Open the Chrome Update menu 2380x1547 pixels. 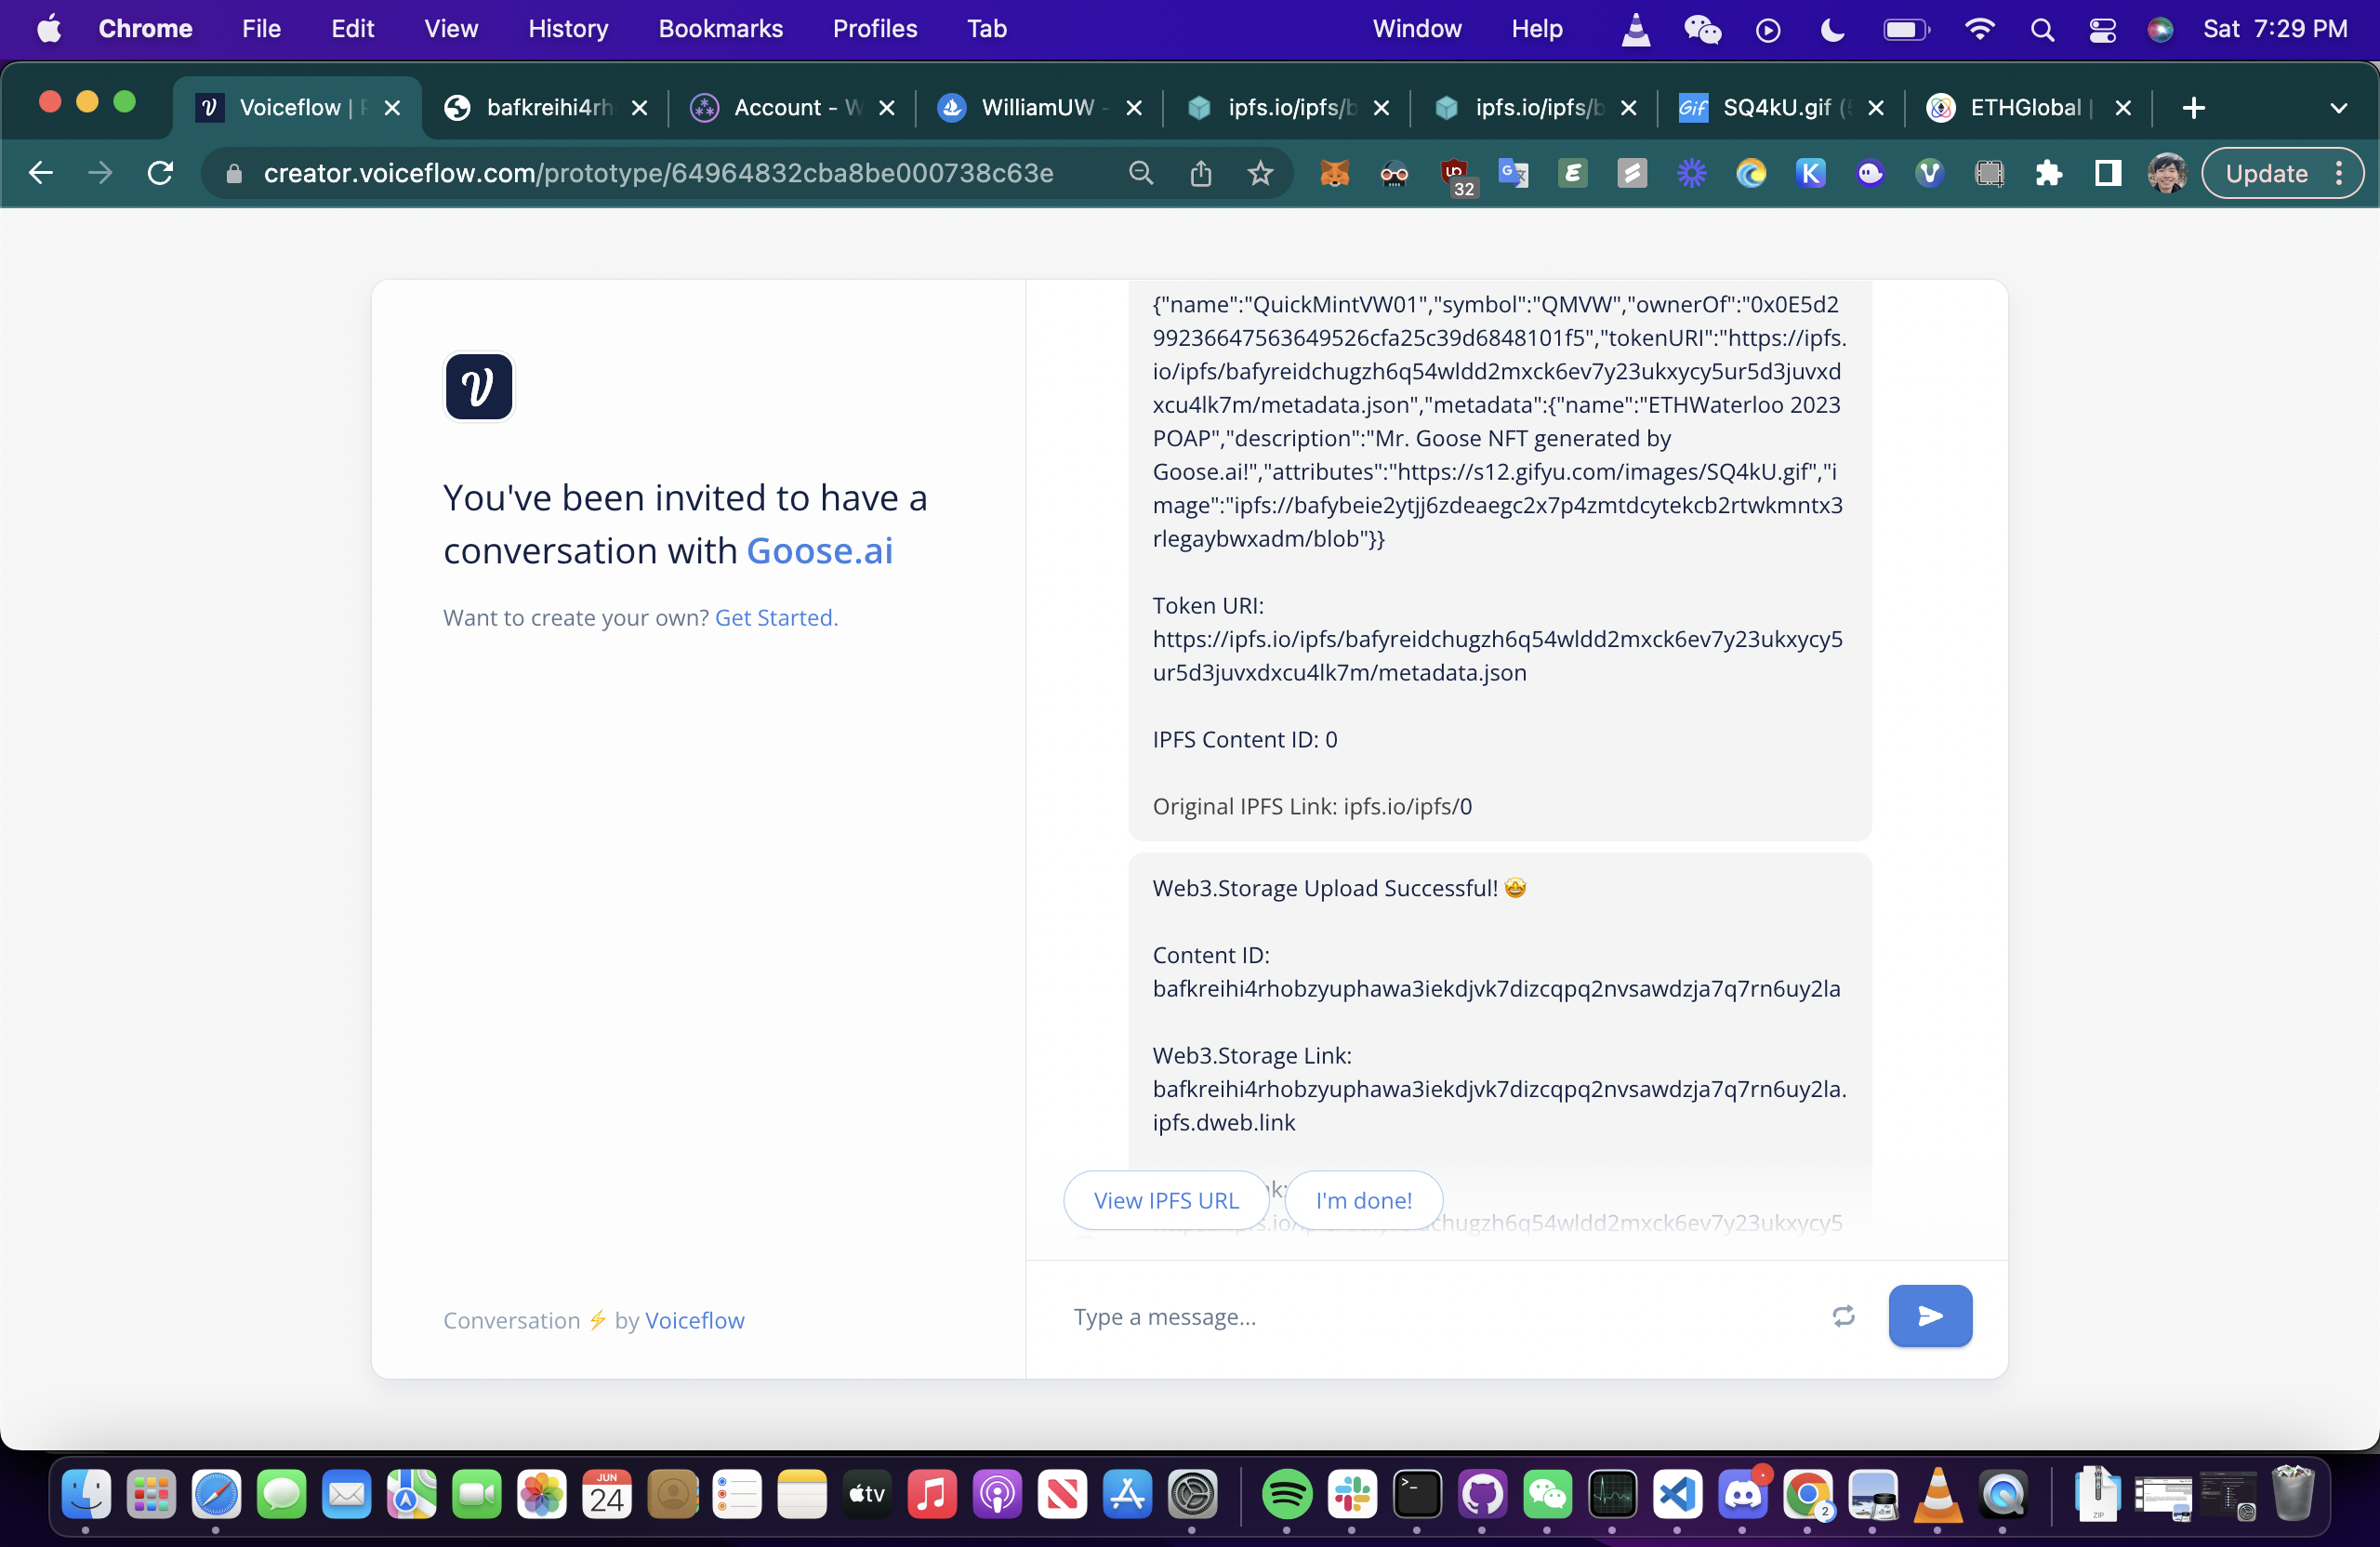(x=2282, y=173)
